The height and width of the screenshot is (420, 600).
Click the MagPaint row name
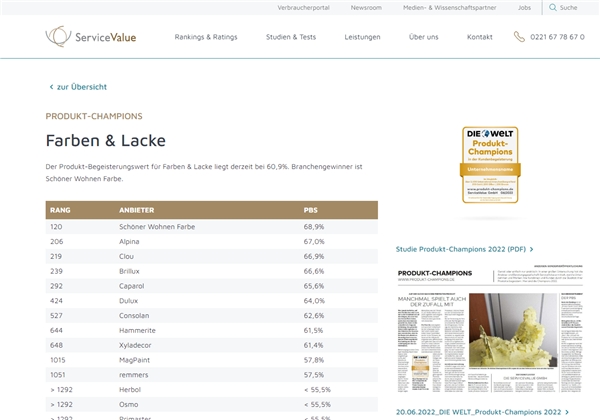pyautogui.click(x=134, y=360)
